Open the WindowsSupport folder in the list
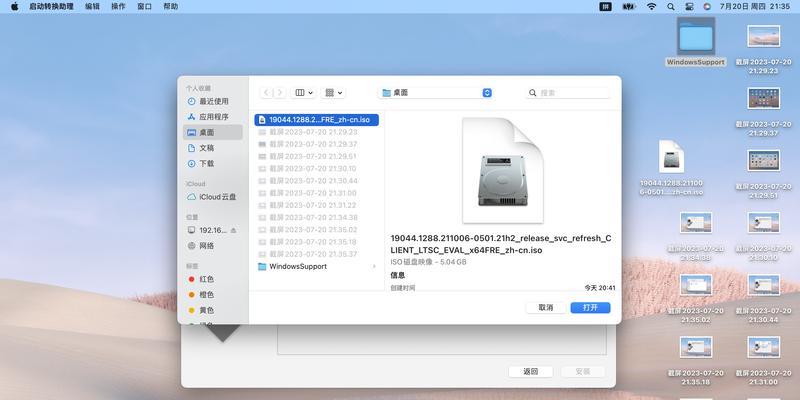This screenshot has height=400, width=800. 316,266
